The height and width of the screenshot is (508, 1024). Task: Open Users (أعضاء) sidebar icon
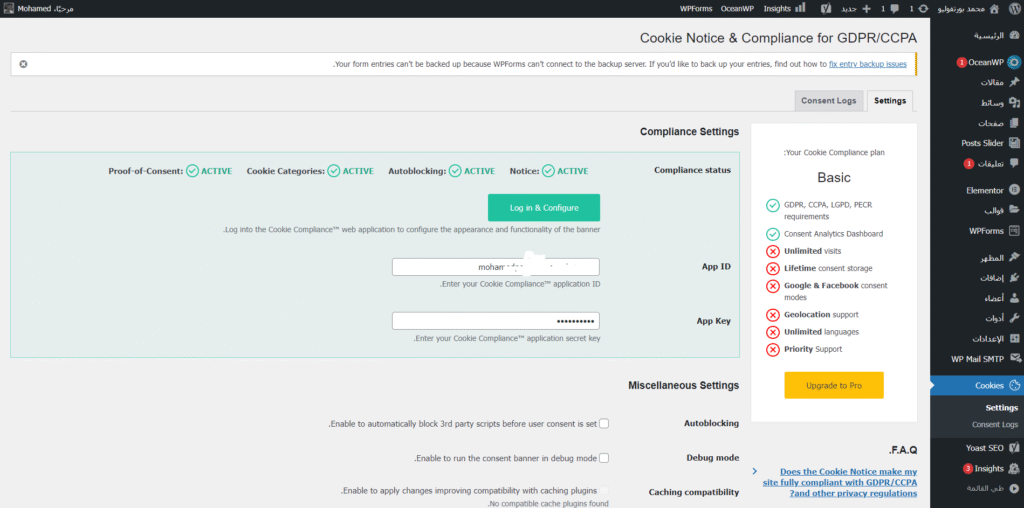[x=1014, y=298]
